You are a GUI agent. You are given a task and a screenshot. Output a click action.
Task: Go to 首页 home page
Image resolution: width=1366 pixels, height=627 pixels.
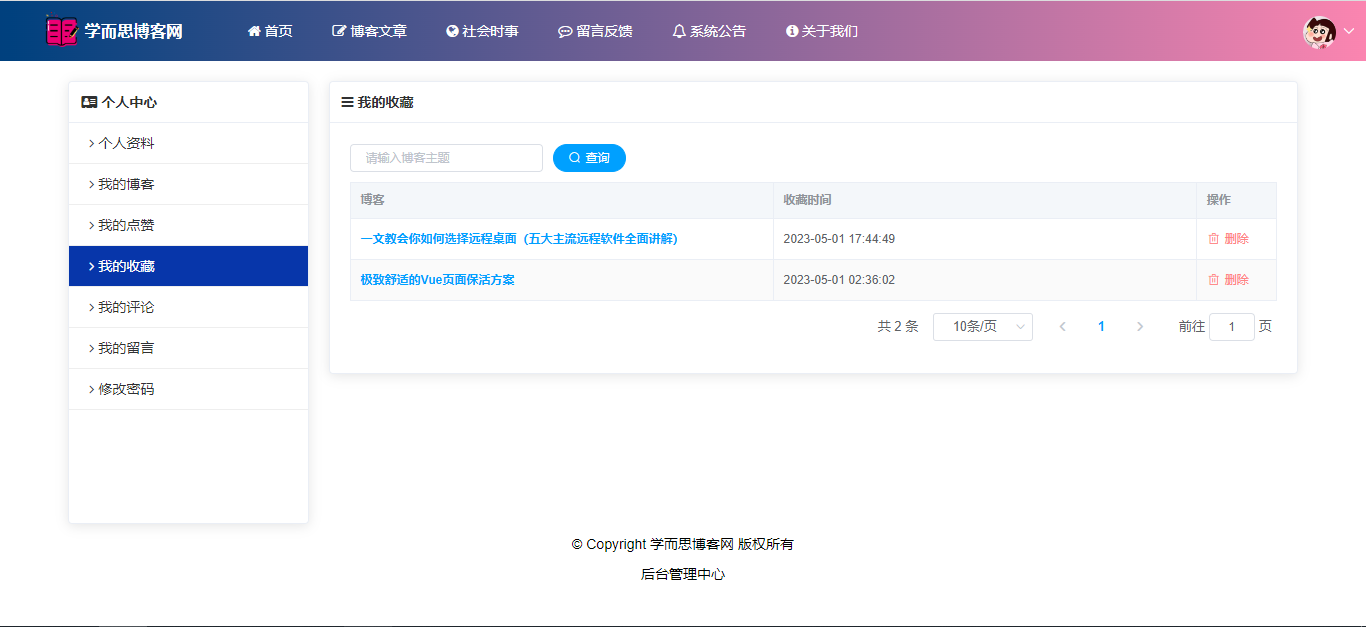coord(270,31)
